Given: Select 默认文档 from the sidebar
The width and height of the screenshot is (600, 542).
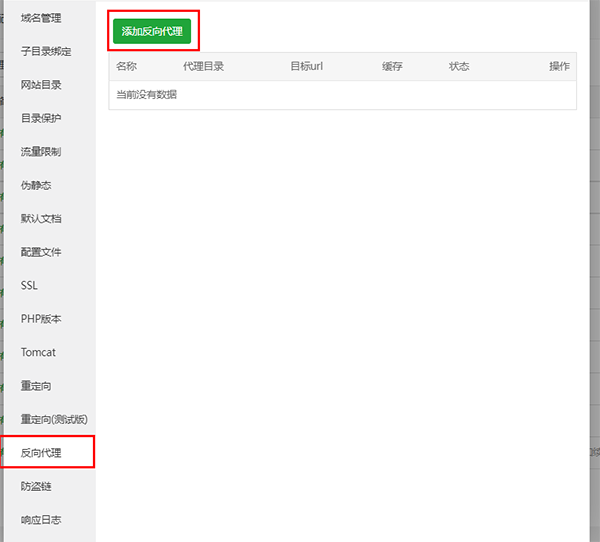Looking at the screenshot, I should (x=41, y=218).
